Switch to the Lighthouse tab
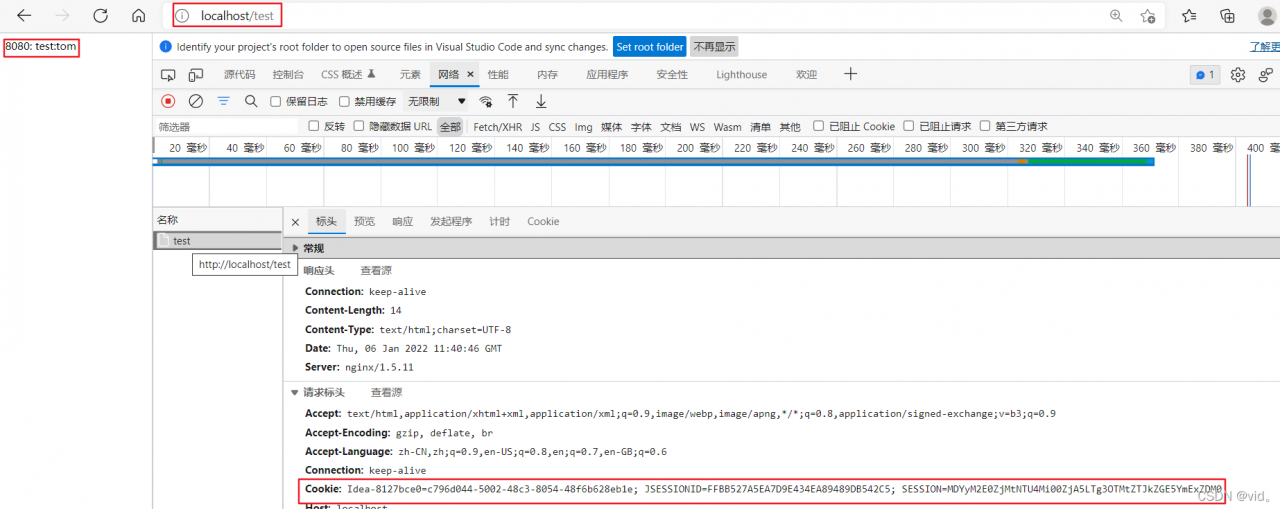 (x=741, y=75)
